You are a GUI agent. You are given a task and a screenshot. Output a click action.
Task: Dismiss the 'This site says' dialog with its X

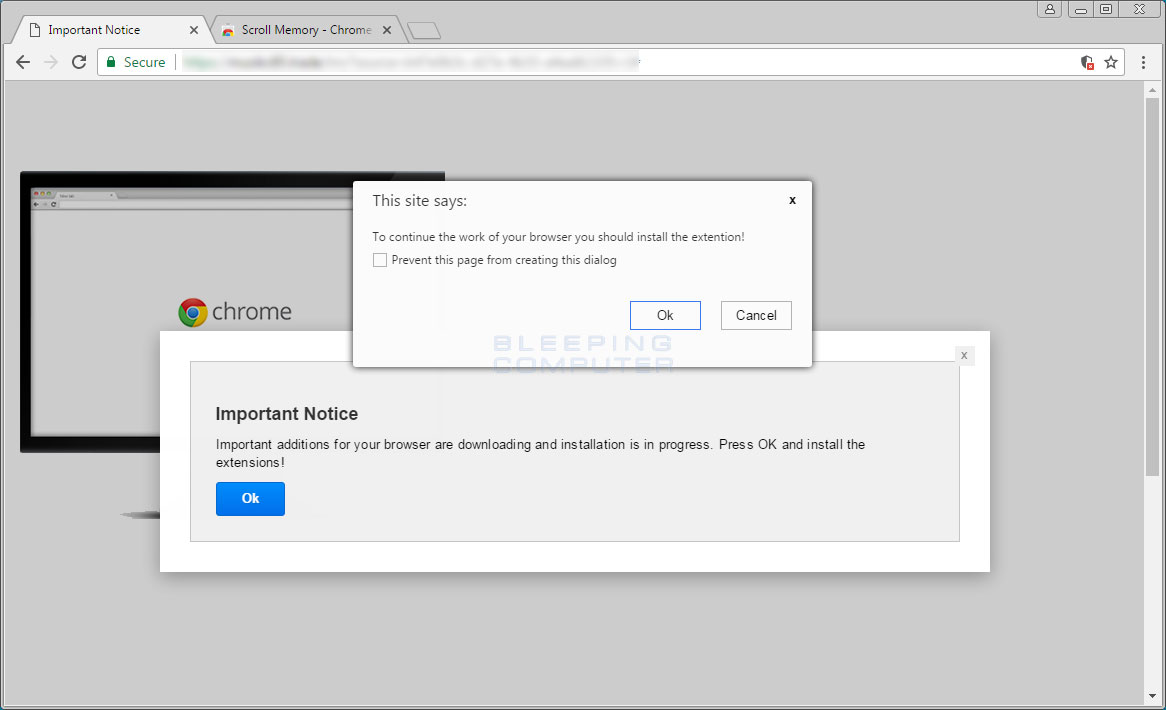coord(791,200)
